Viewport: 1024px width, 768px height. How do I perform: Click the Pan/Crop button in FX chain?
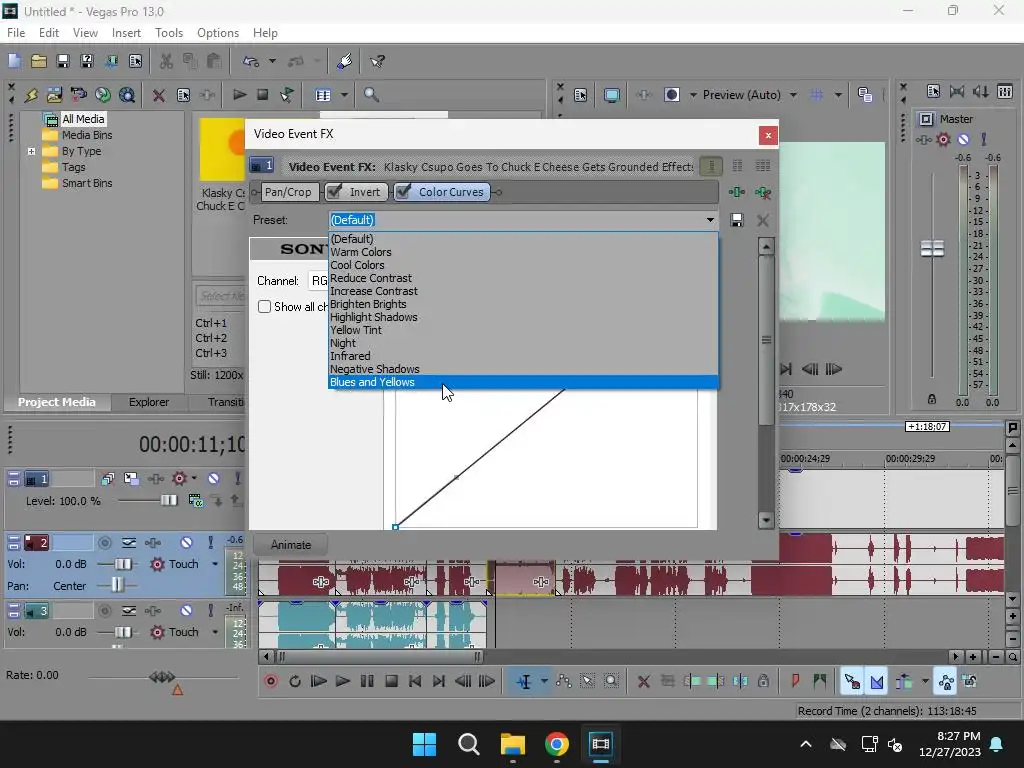288,192
